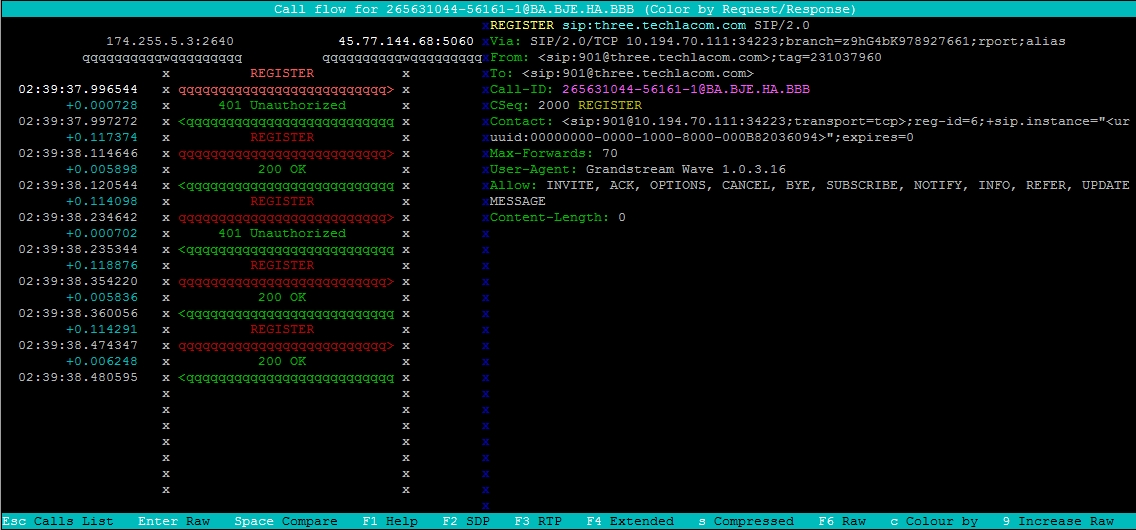The width and height of the screenshot is (1136, 530).
Task: Click the Call-ID header line in raw panel
Action: 650,89
